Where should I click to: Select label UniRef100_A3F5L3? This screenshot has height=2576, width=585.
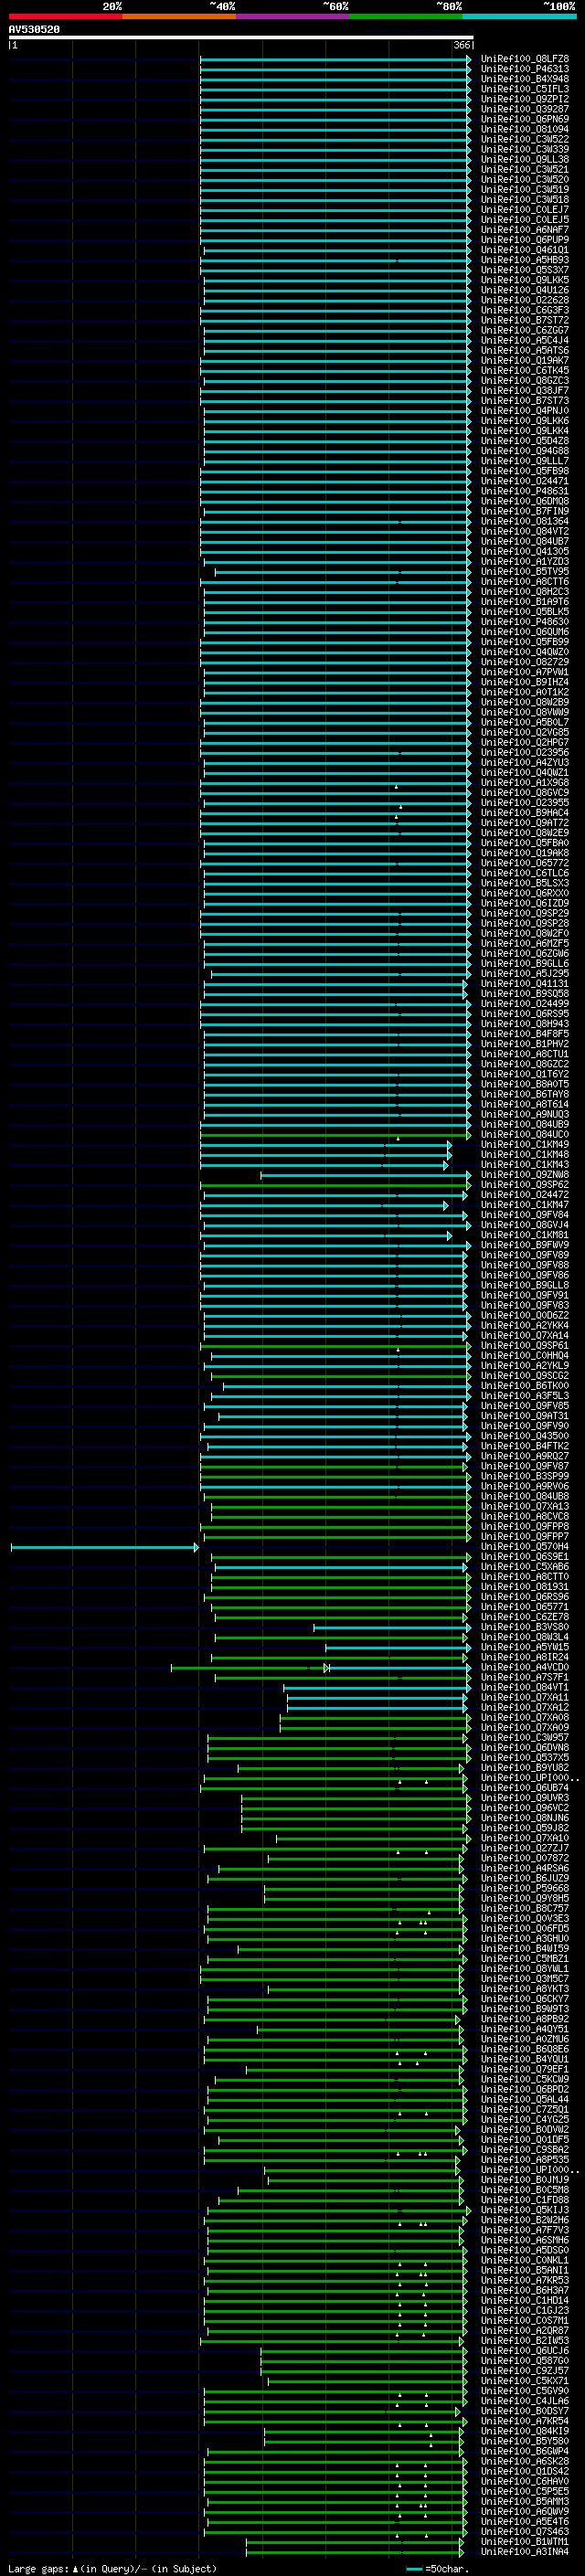(525, 1396)
